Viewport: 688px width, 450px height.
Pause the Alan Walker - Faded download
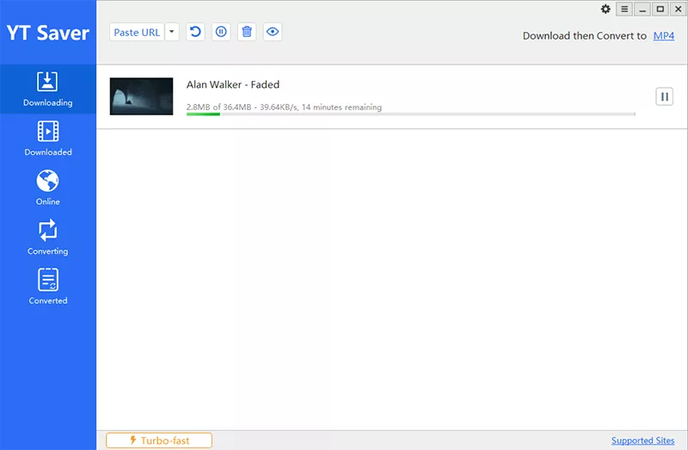point(664,96)
